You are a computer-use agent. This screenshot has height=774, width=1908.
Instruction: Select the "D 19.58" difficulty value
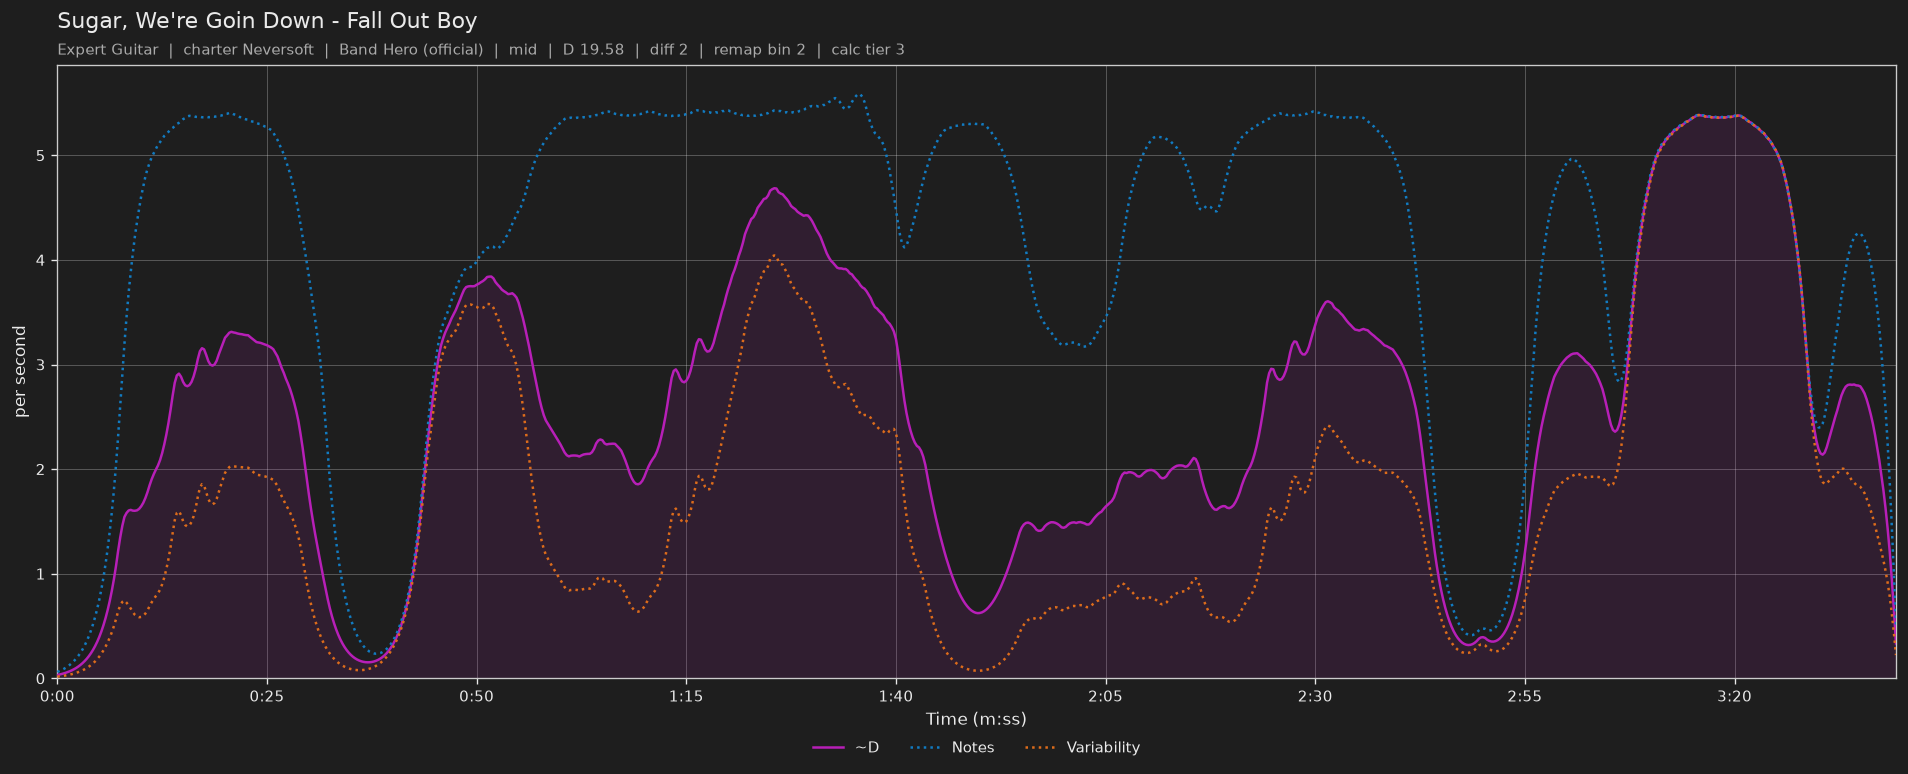tap(593, 50)
